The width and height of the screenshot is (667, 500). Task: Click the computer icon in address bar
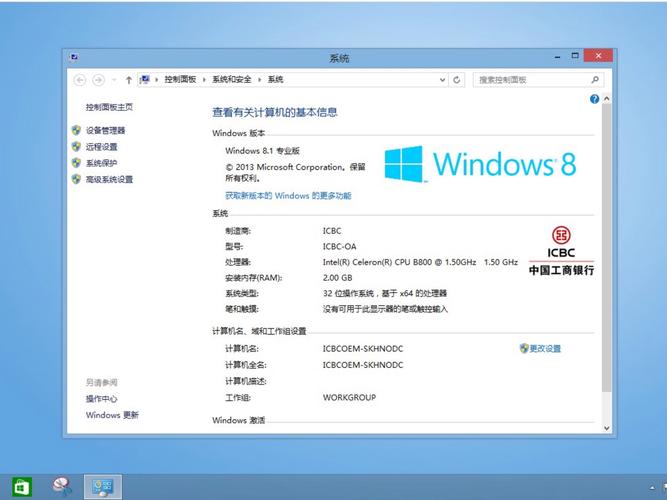(x=145, y=79)
